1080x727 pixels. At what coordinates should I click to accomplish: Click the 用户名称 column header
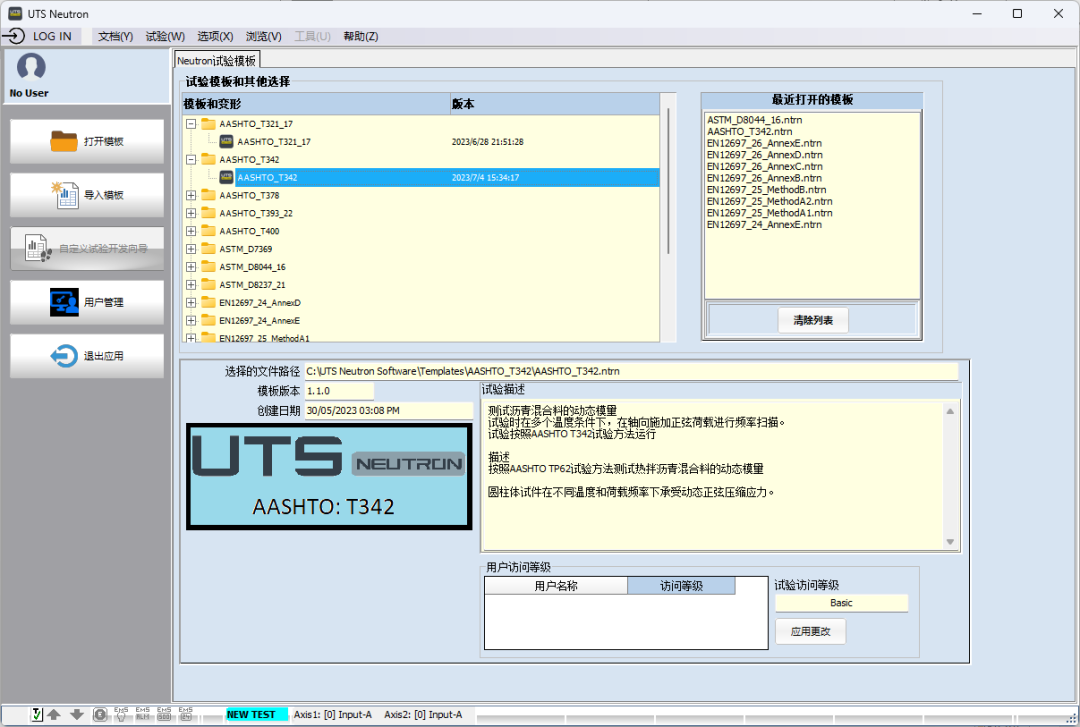556,586
